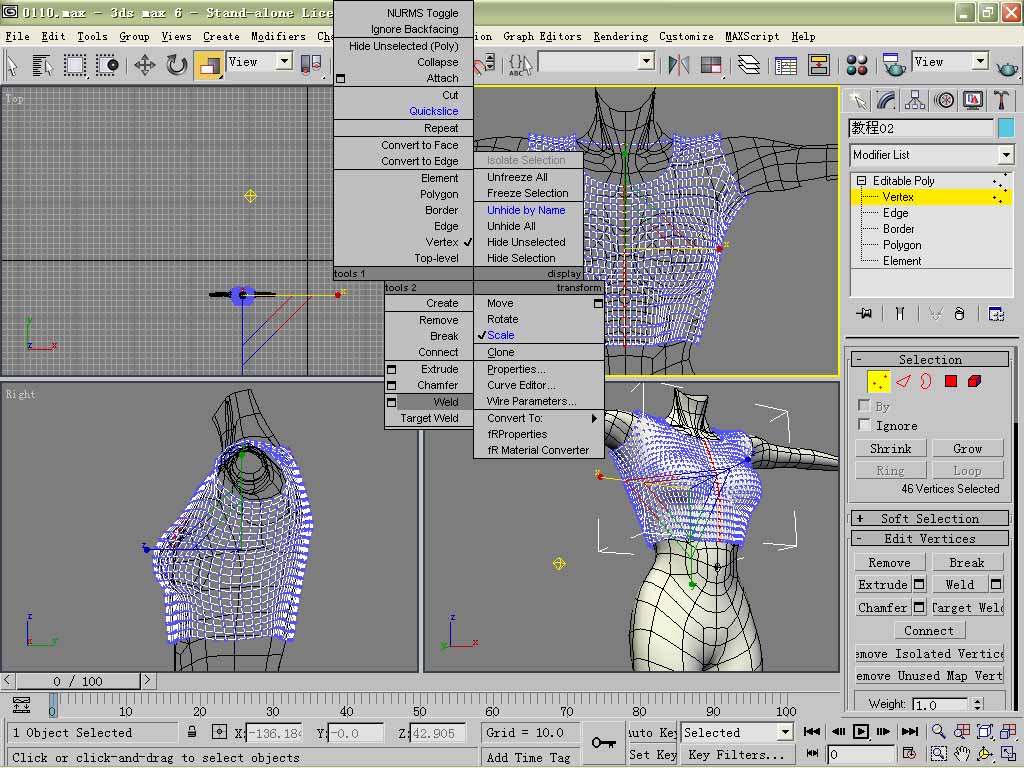Activate the Arc Rotate viewport tool
1024x768 pixels.
coord(984,754)
